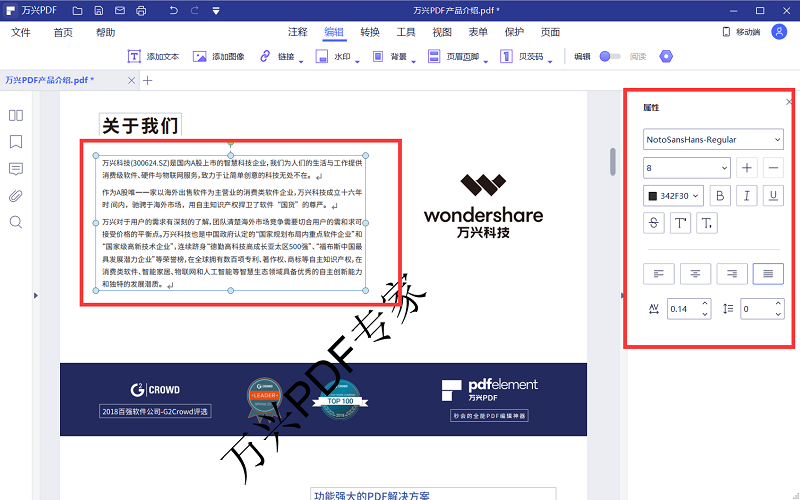The width and height of the screenshot is (800, 500).
Task: Open the page thumbnails panel
Action: 16,115
